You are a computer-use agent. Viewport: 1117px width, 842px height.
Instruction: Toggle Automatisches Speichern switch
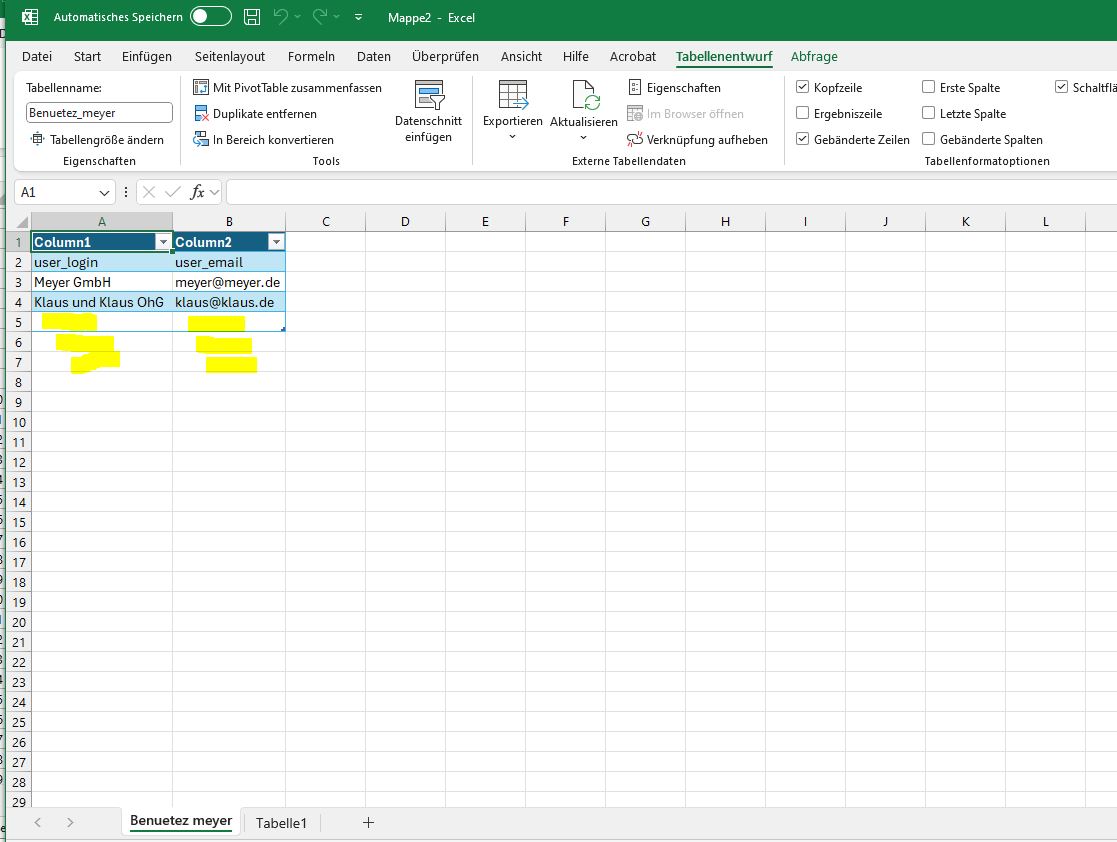coord(210,17)
